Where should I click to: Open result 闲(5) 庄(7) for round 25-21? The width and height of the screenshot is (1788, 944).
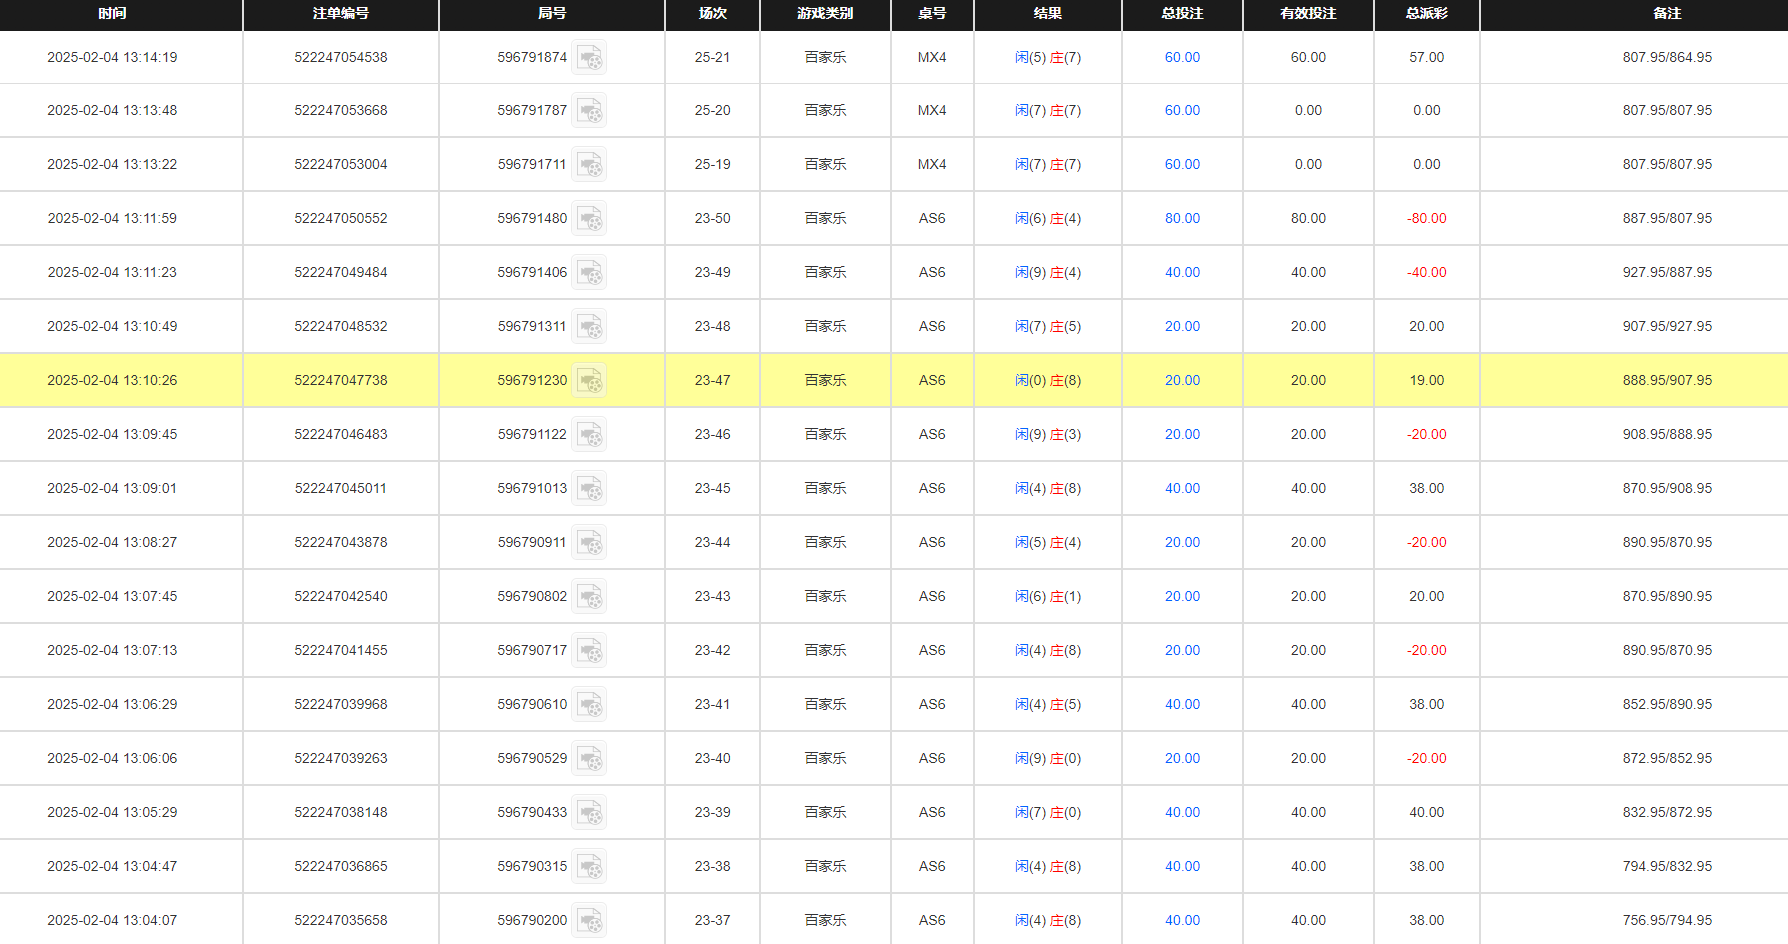click(1047, 58)
